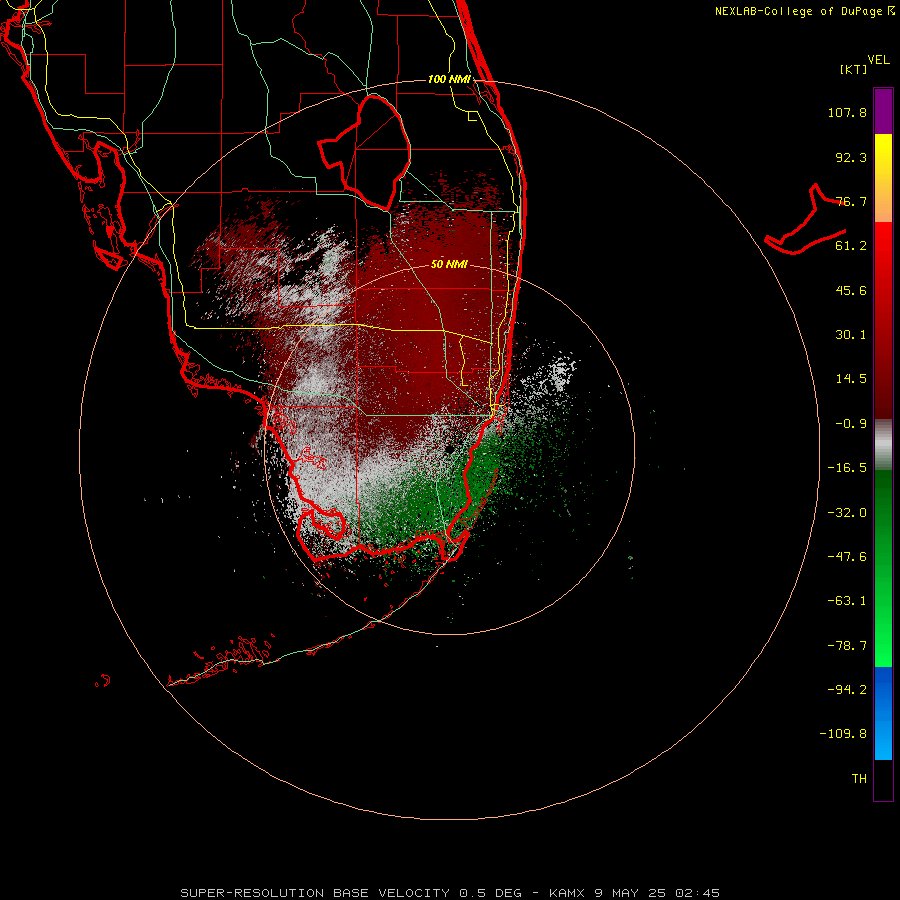Select the -32.0 legend value
Screen dimensions: 900x900
(x=847, y=513)
